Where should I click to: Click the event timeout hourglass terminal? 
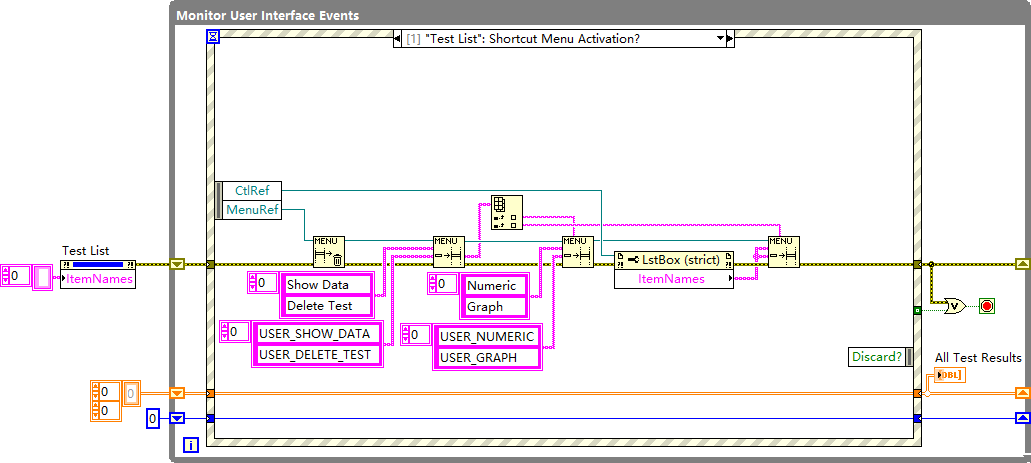click(212, 38)
